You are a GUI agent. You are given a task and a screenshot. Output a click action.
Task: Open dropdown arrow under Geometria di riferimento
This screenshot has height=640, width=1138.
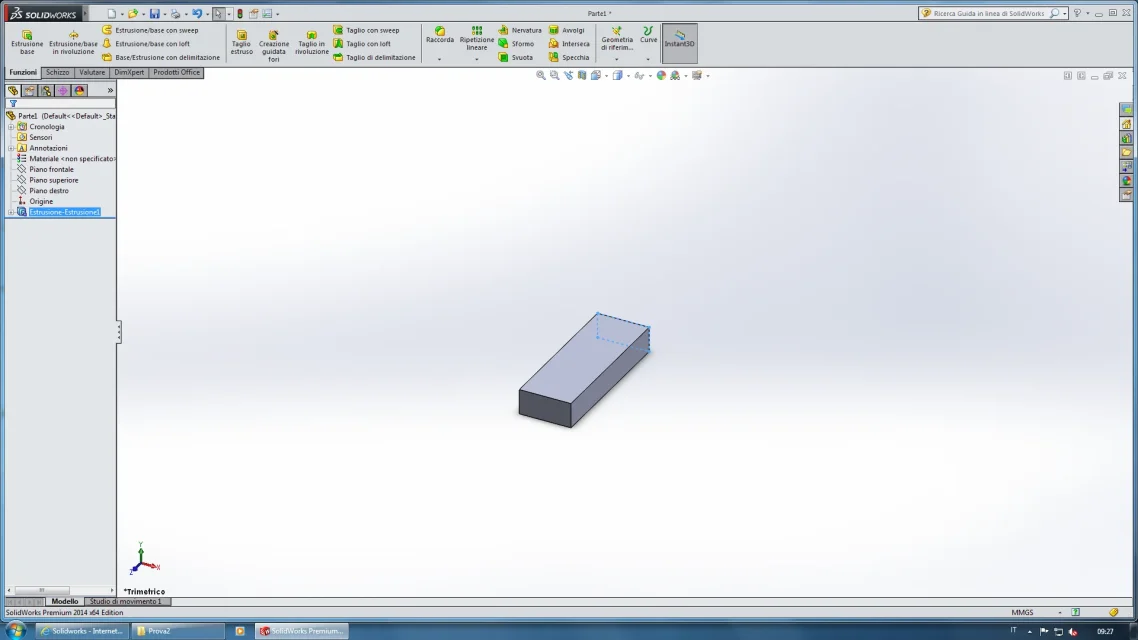pyautogui.click(x=617, y=60)
